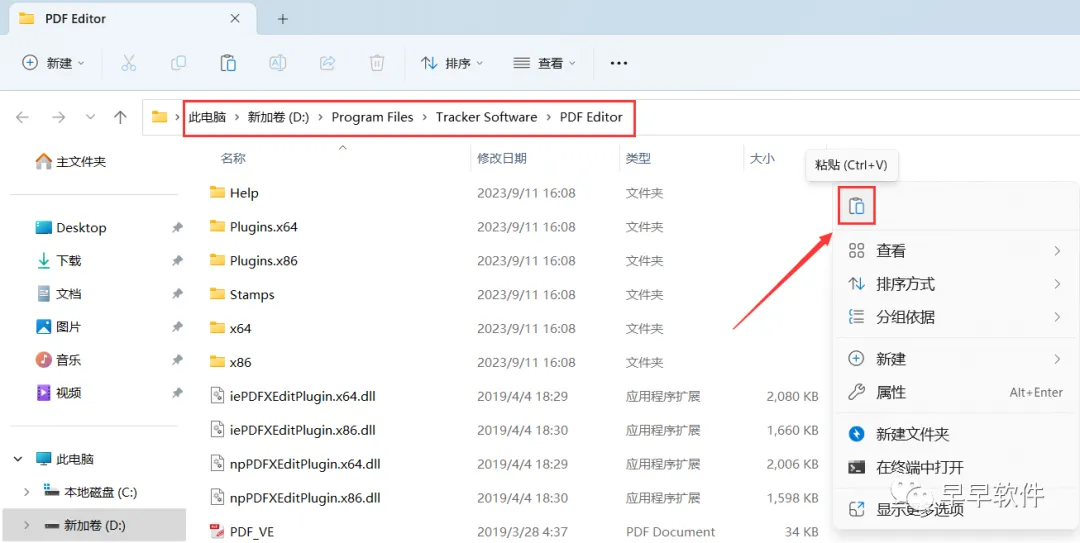Click the Rename icon in toolbar
This screenshot has width=1080, height=543.
278,63
